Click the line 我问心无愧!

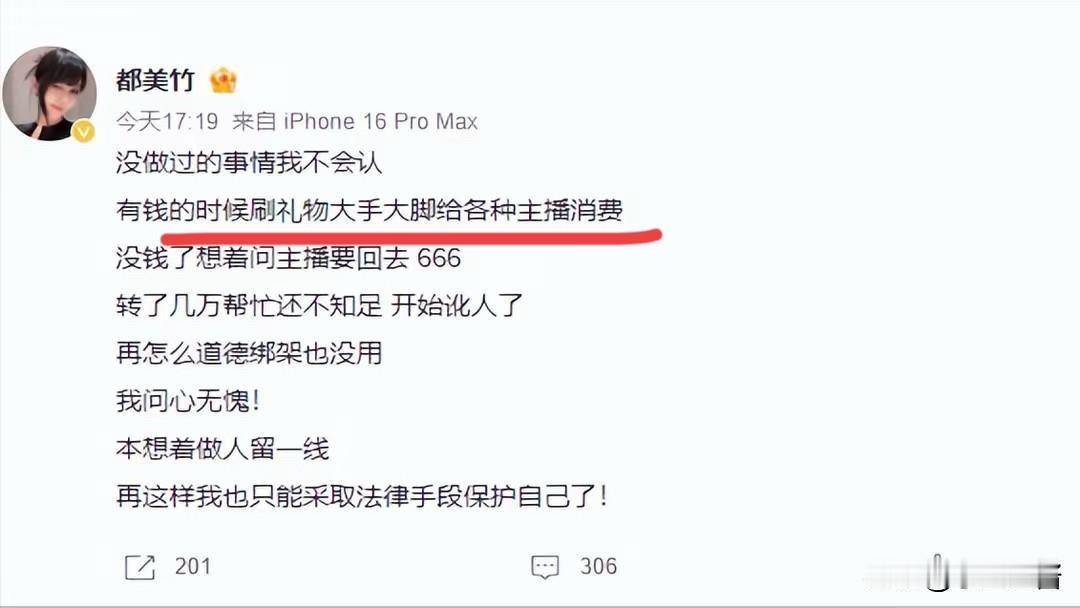[x=188, y=401]
